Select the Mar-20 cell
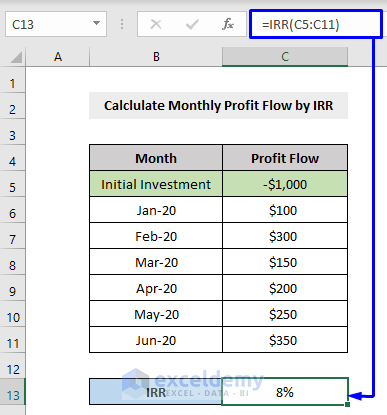 click(156, 262)
